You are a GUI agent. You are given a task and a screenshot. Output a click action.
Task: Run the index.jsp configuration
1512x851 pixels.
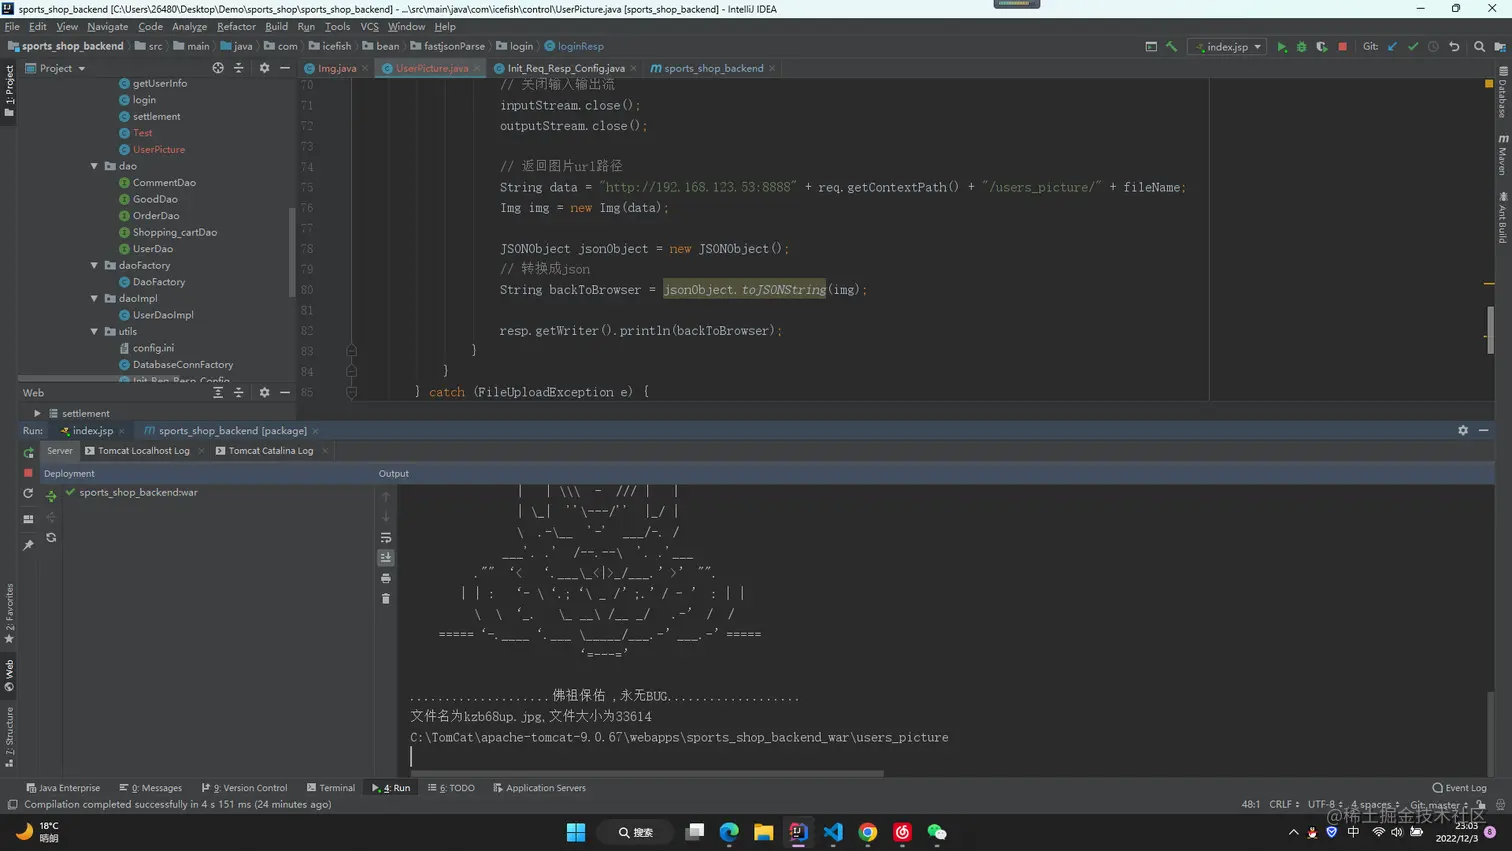(x=1281, y=47)
